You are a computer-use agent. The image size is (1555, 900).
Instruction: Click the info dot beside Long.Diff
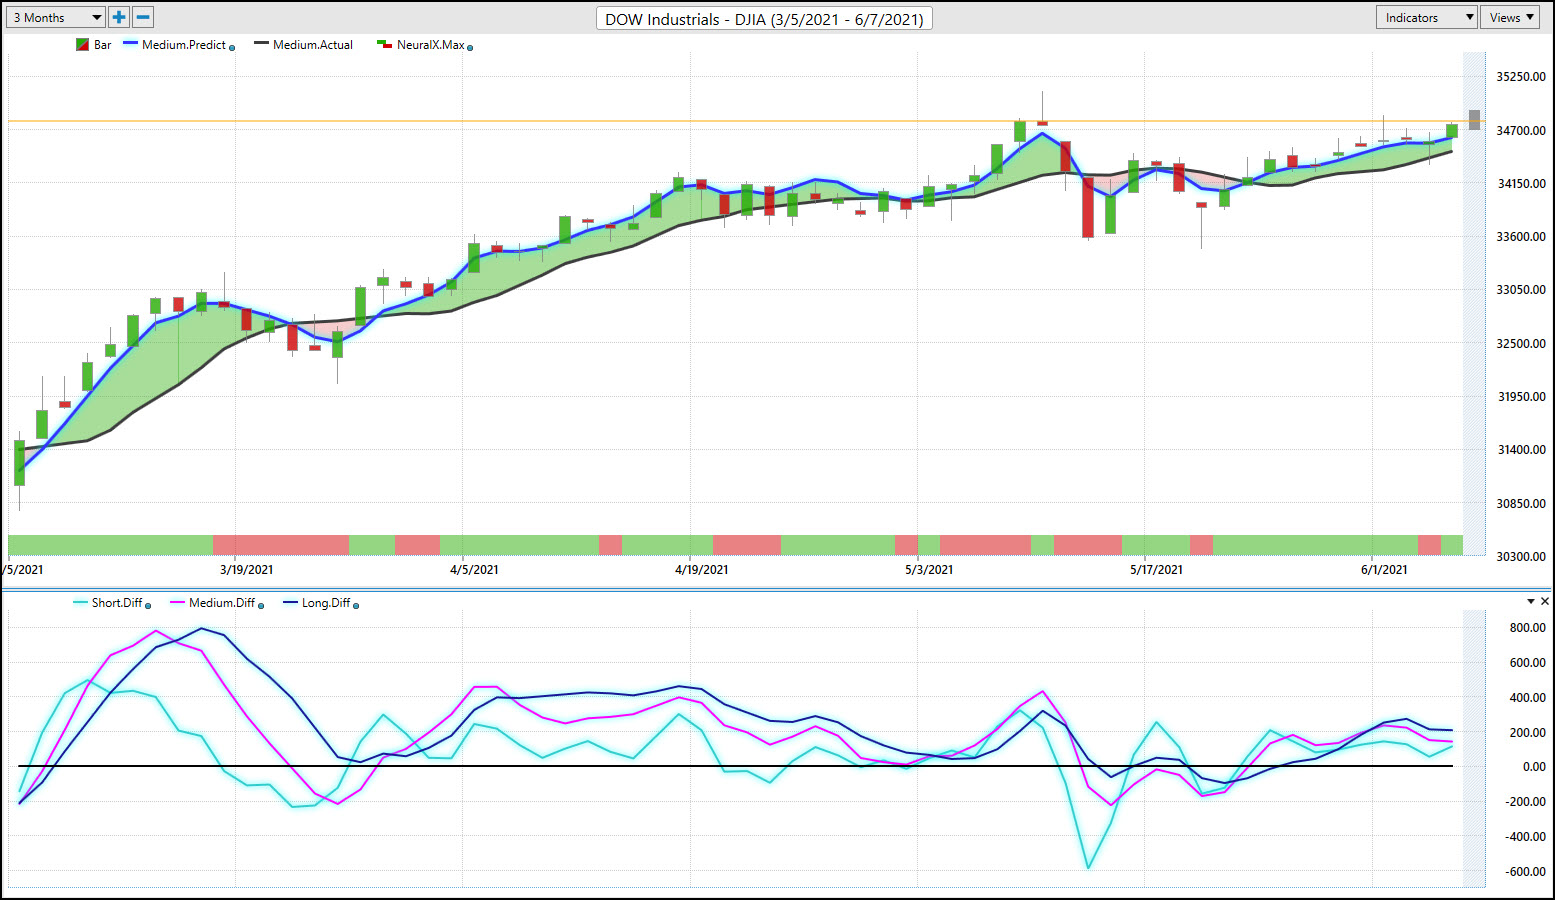(356, 605)
